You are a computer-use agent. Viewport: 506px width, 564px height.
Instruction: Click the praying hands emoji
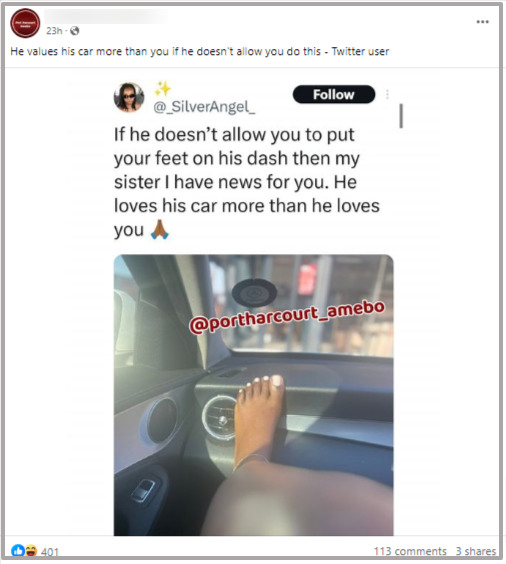pyautogui.click(x=160, y=230)
